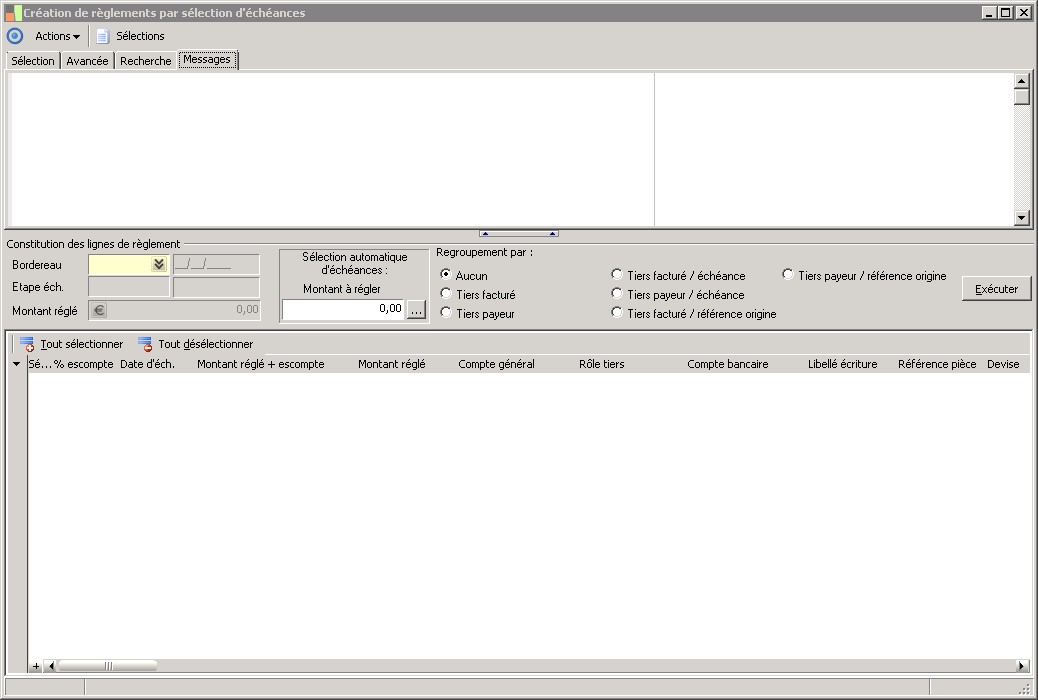The width and height of the screenshot is (1038, 700).
Task: Select Tiers facturé / échéance option
Action: pos(616,274)
